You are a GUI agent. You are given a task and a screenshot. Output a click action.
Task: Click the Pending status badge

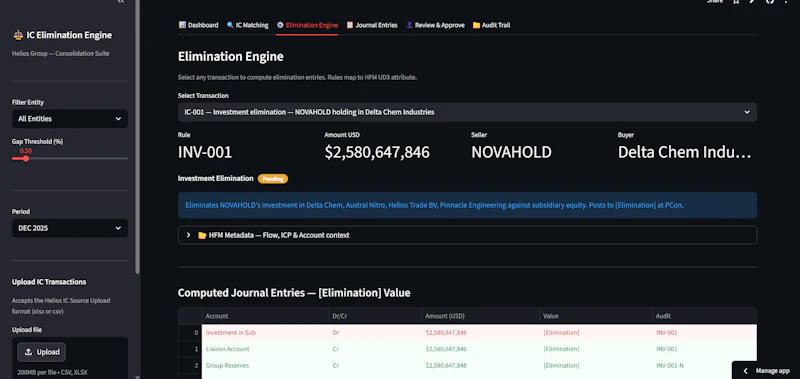point(273,179)
